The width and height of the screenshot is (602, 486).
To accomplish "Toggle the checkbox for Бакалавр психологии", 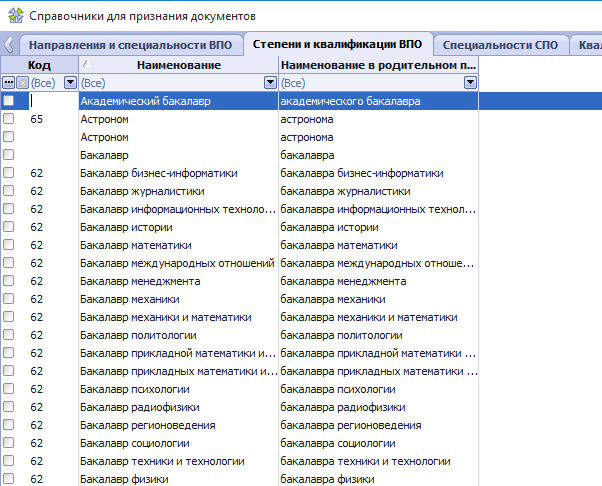I will [x=9, y=389].
